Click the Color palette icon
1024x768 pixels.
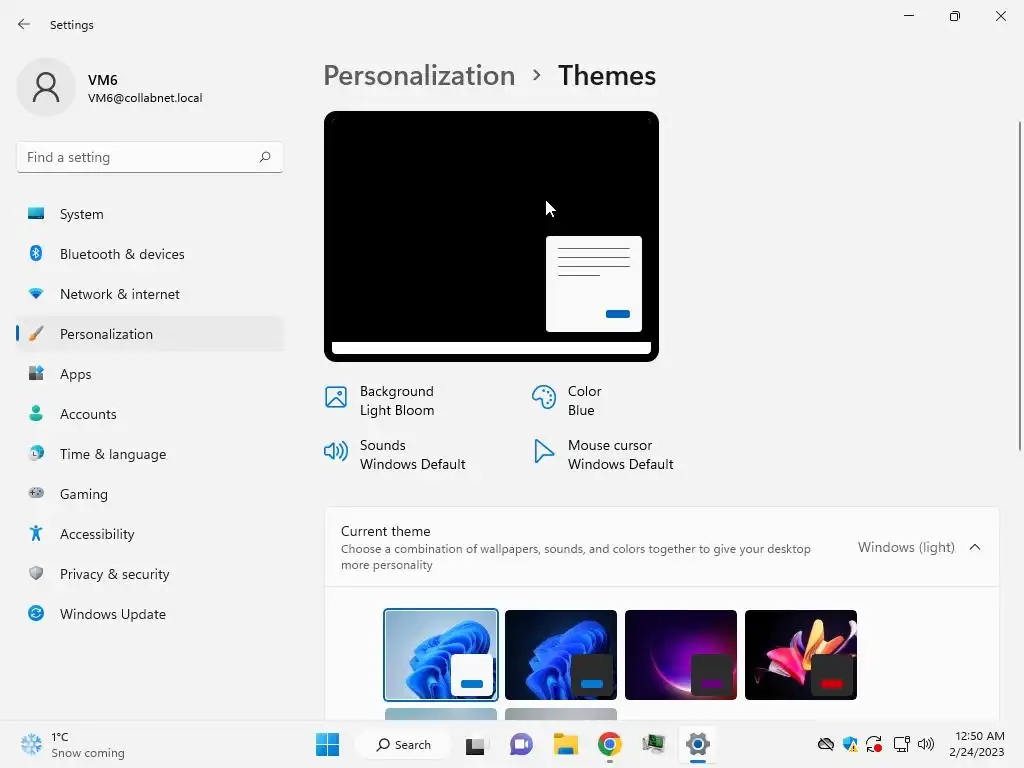[543, 396]
